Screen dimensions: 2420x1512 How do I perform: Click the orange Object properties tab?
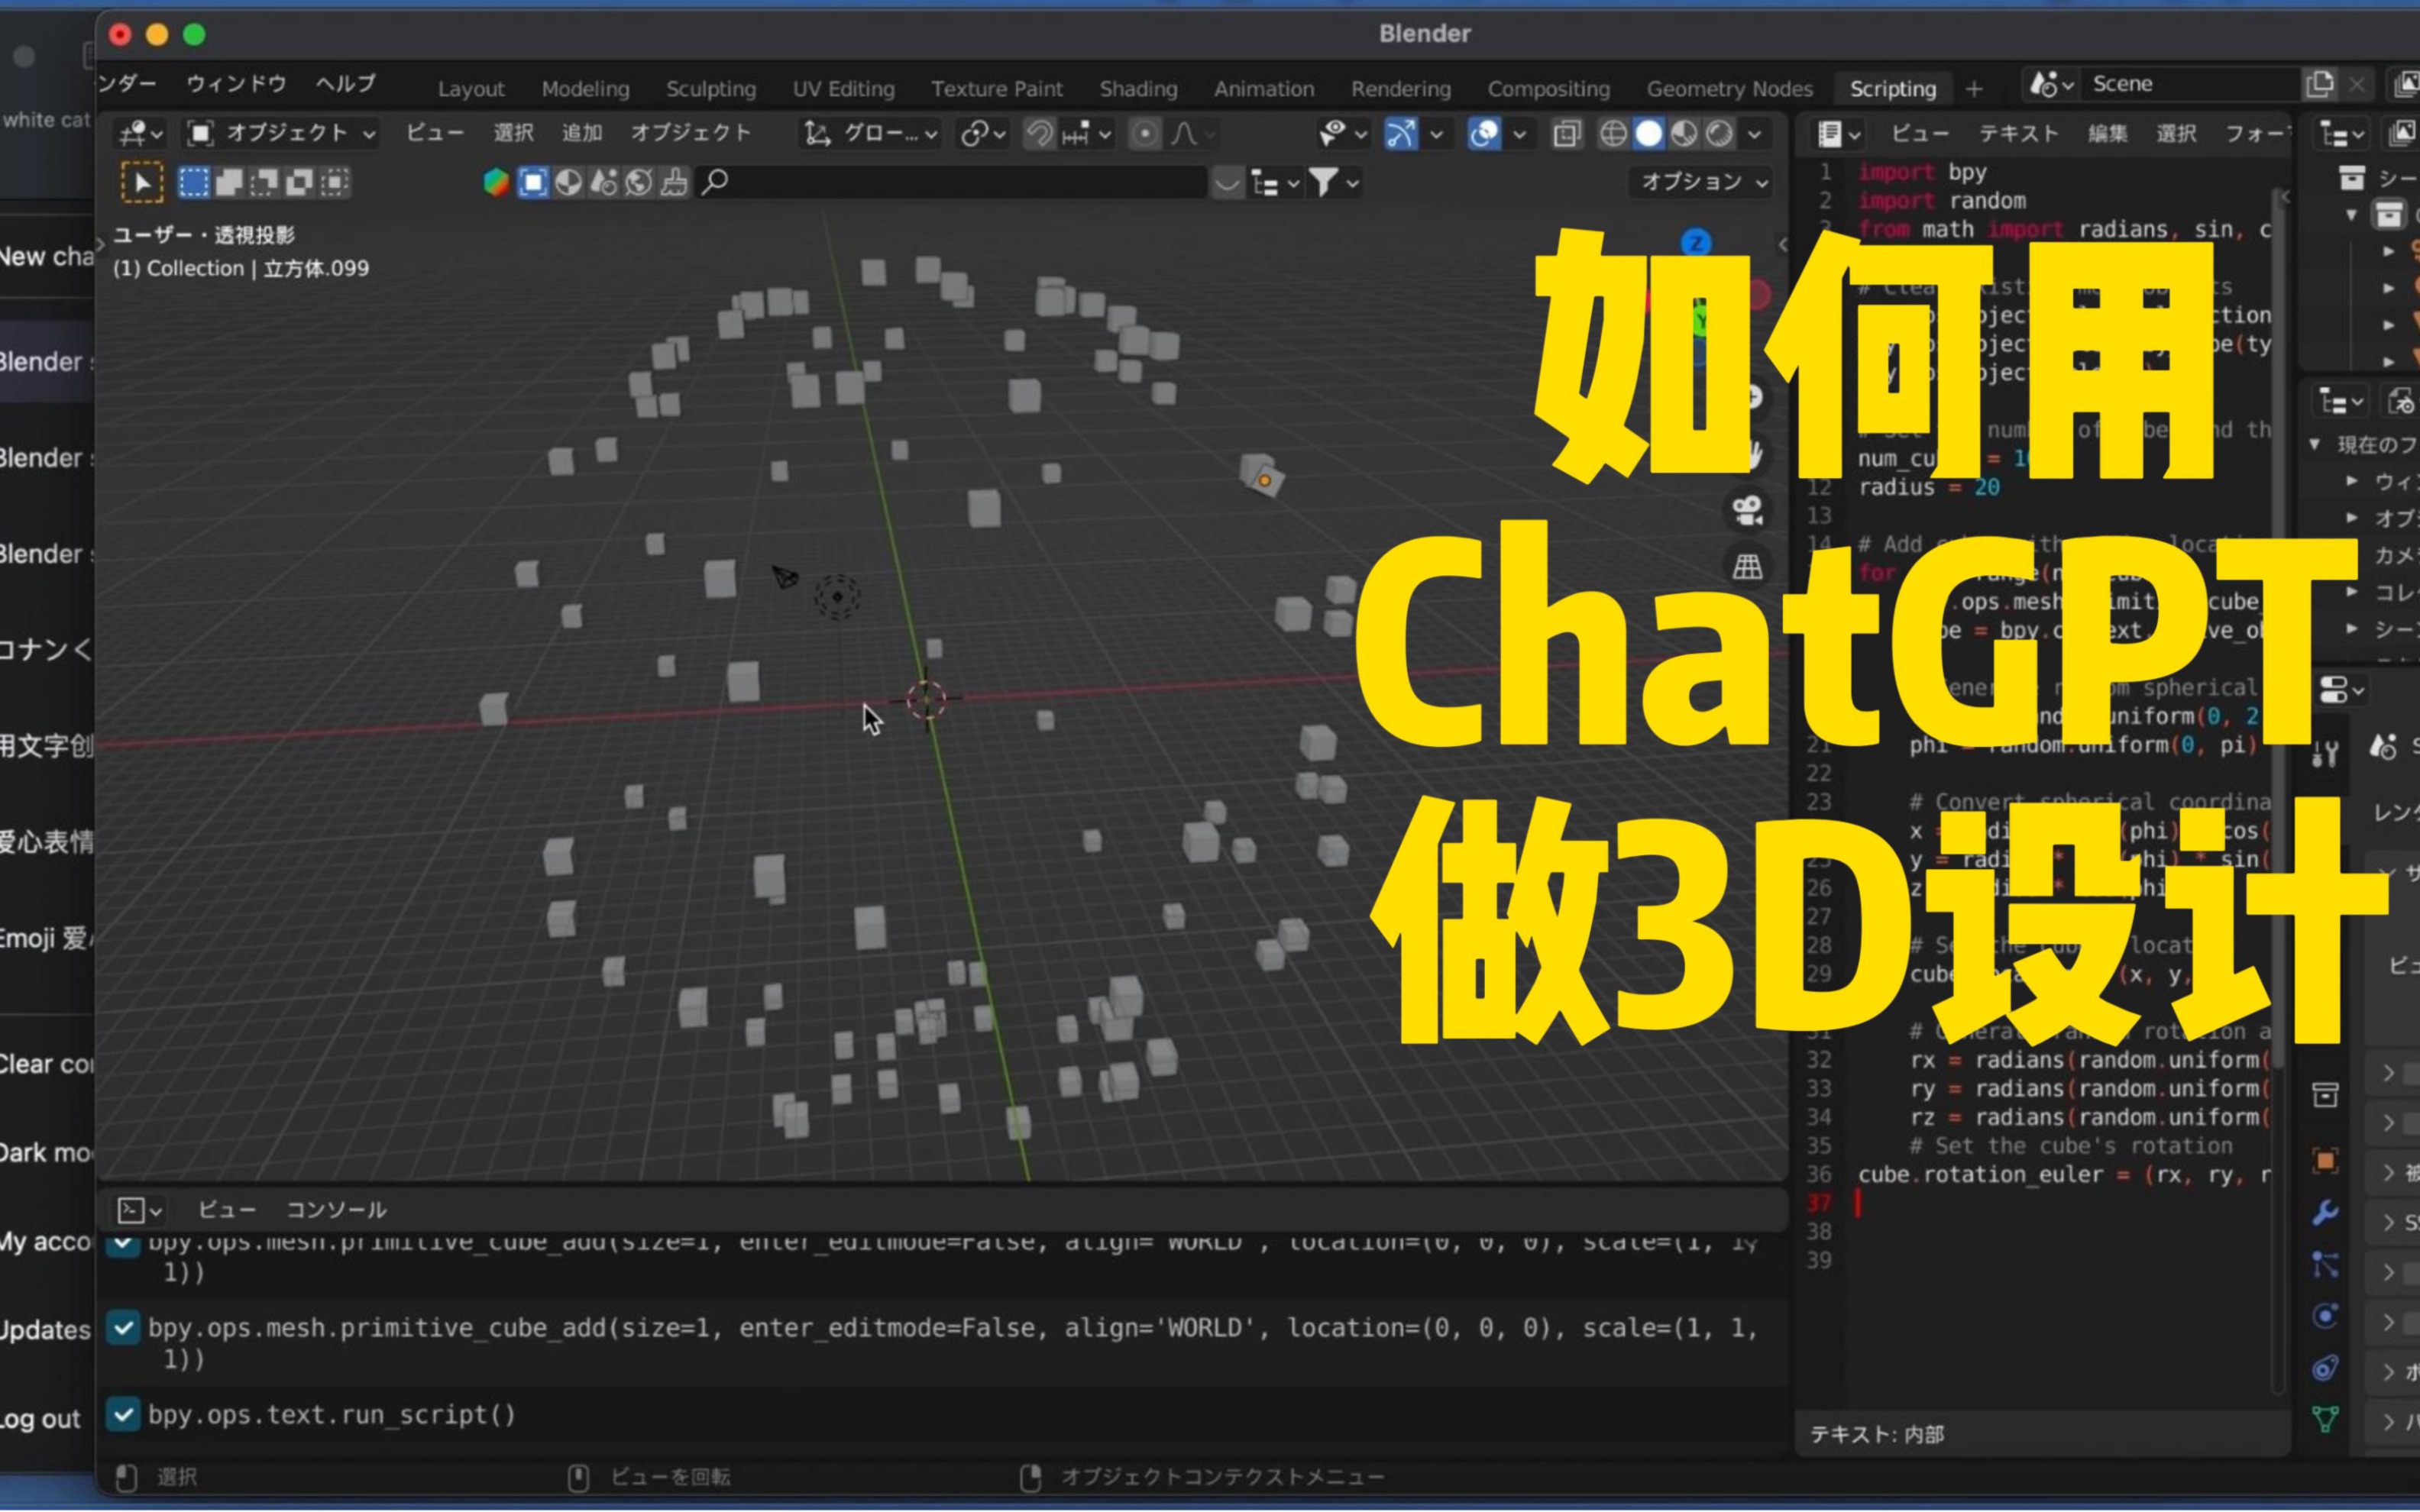2325,1161
